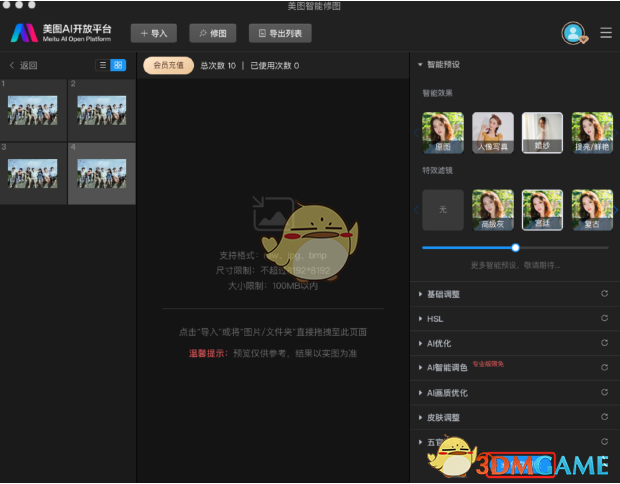Select thumbnail number 3
620x484 pixels.
33,173
